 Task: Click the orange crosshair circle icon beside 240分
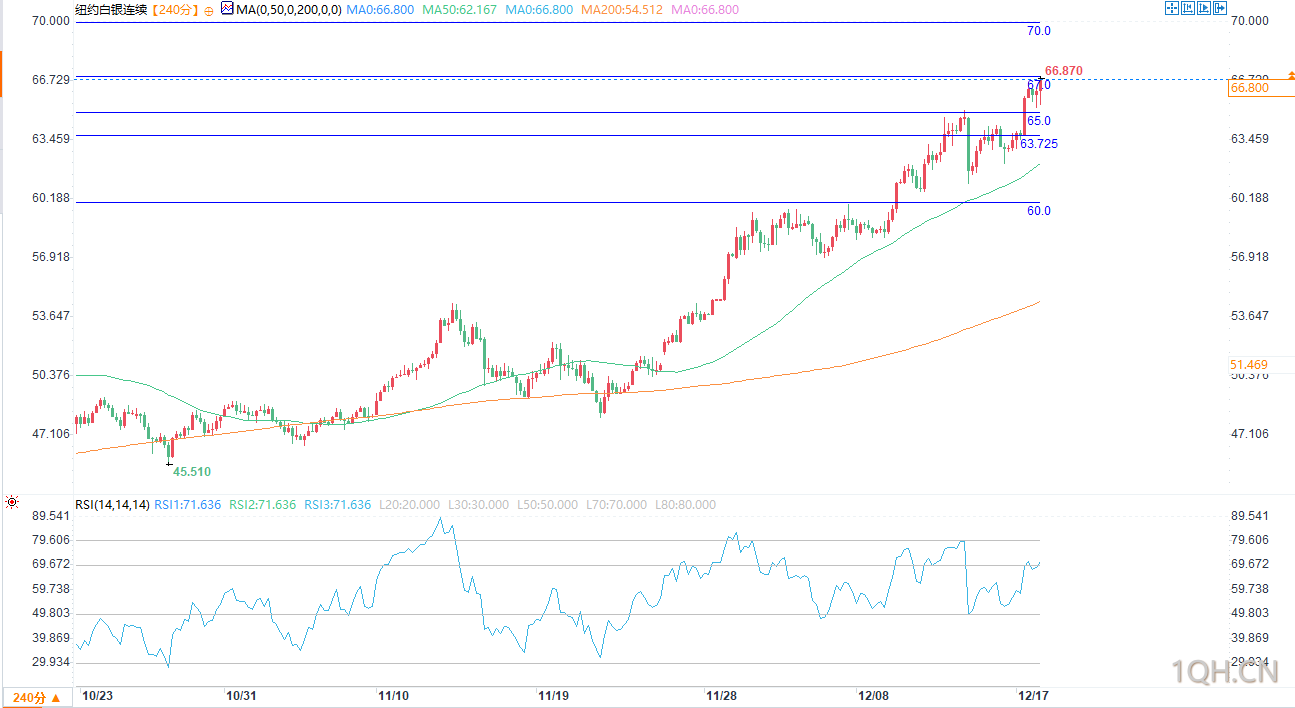[209, 10]
